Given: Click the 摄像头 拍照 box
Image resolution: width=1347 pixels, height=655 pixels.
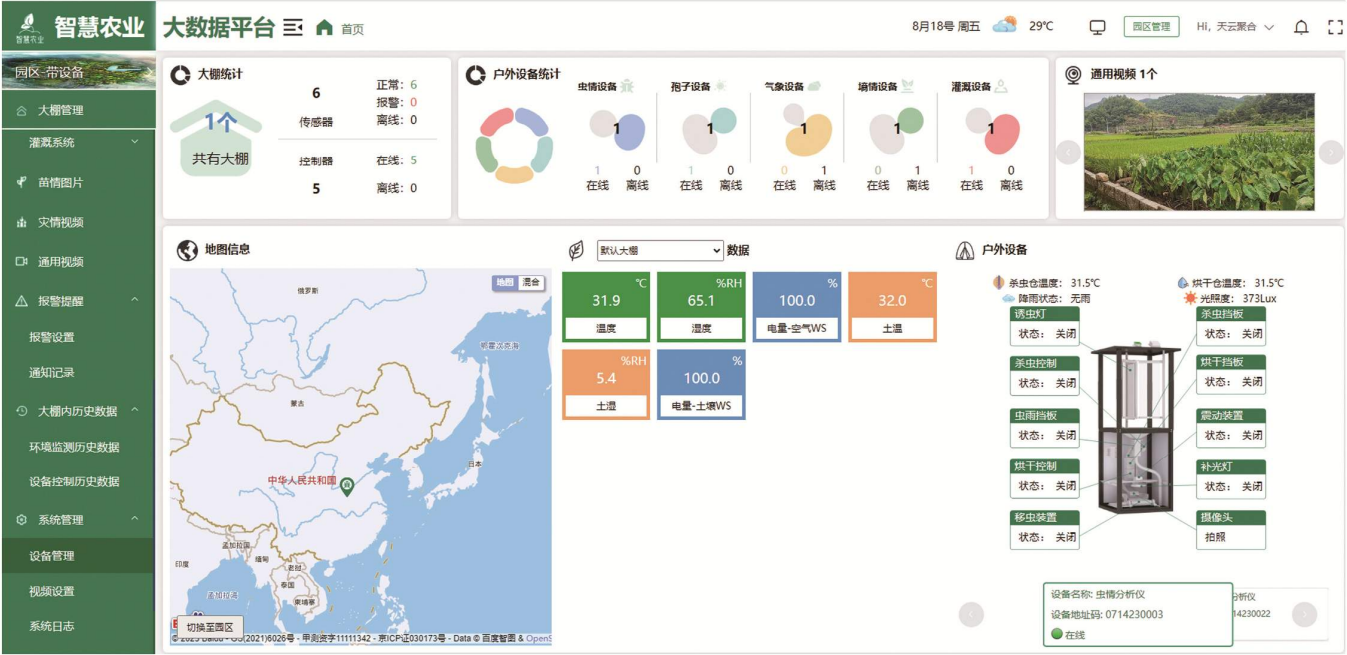Looking at the screenshot, I should click(1232, 529).
